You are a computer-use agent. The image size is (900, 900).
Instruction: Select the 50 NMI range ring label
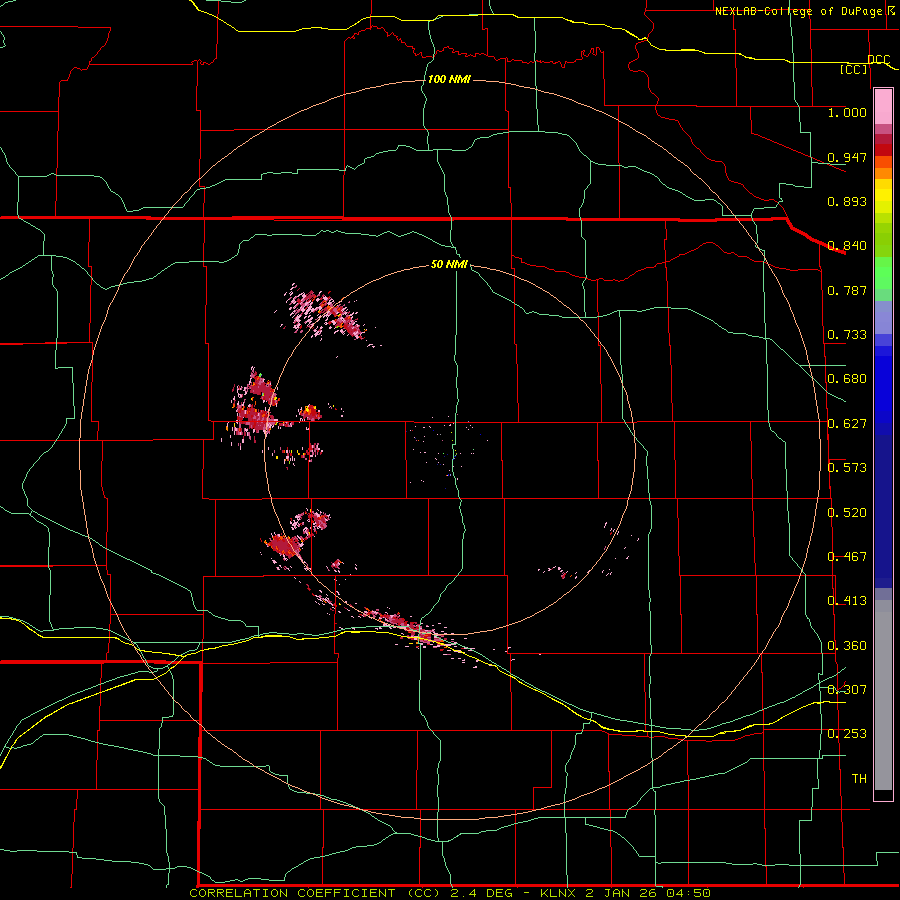click(449, 264)
